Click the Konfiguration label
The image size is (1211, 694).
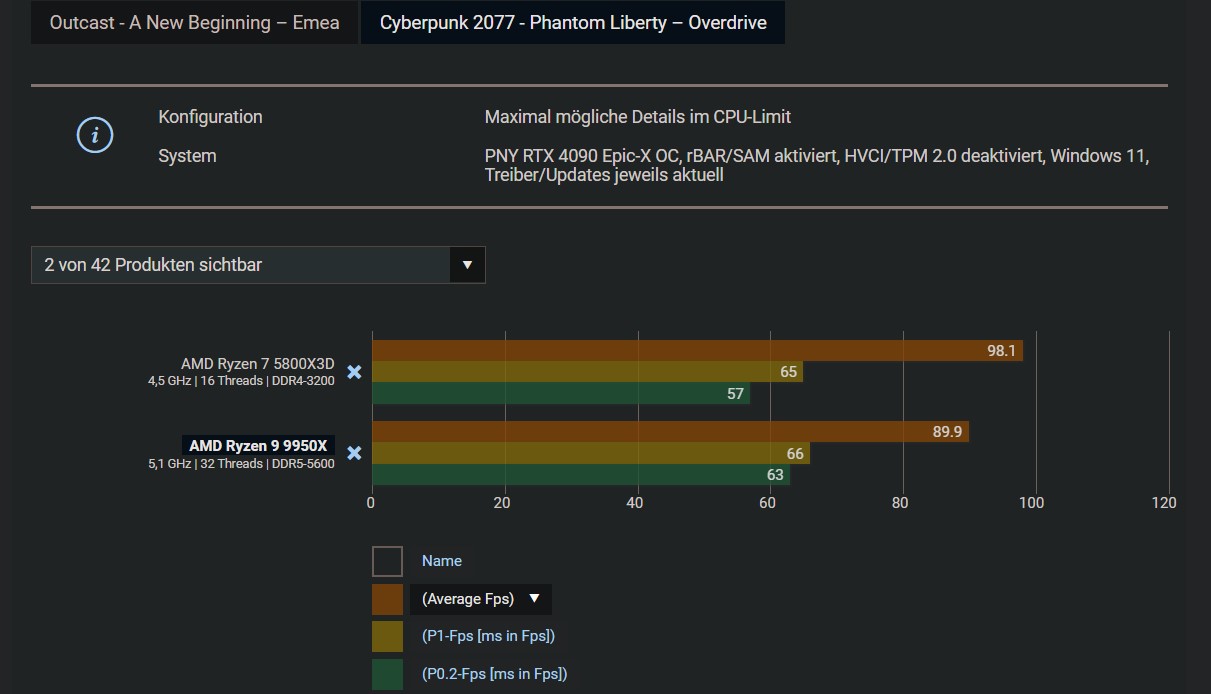point(210,117)
